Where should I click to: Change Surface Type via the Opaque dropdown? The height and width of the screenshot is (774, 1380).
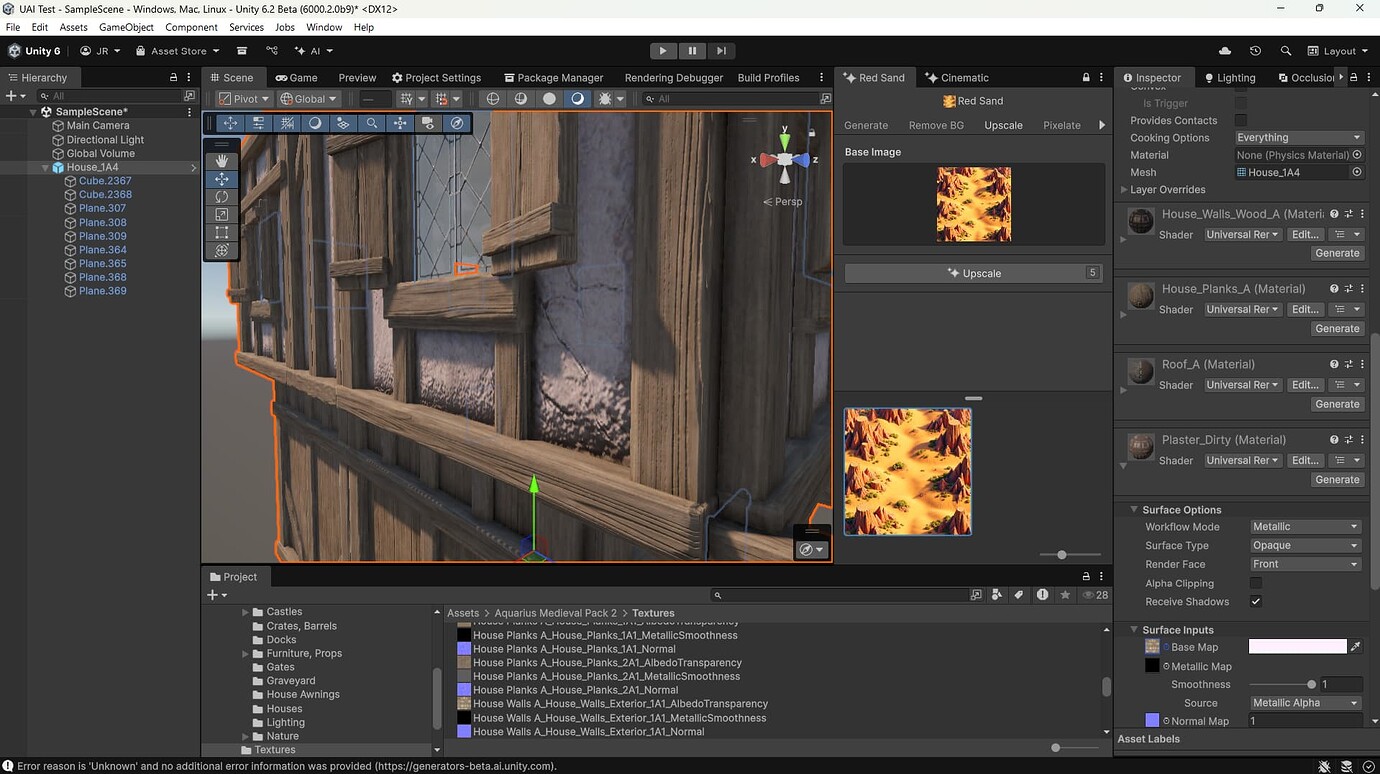coord(1304,545)
